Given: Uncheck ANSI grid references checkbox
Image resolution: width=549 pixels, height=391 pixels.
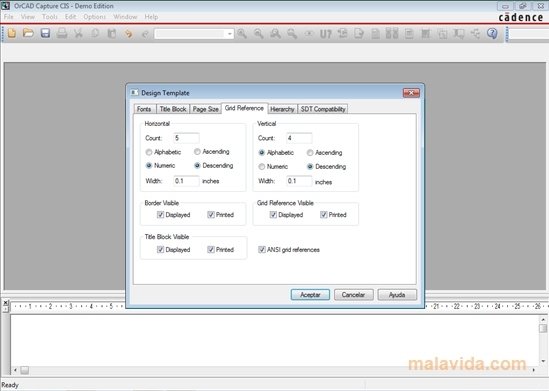Looking at the screenshot, I should (x=262, y=250).
